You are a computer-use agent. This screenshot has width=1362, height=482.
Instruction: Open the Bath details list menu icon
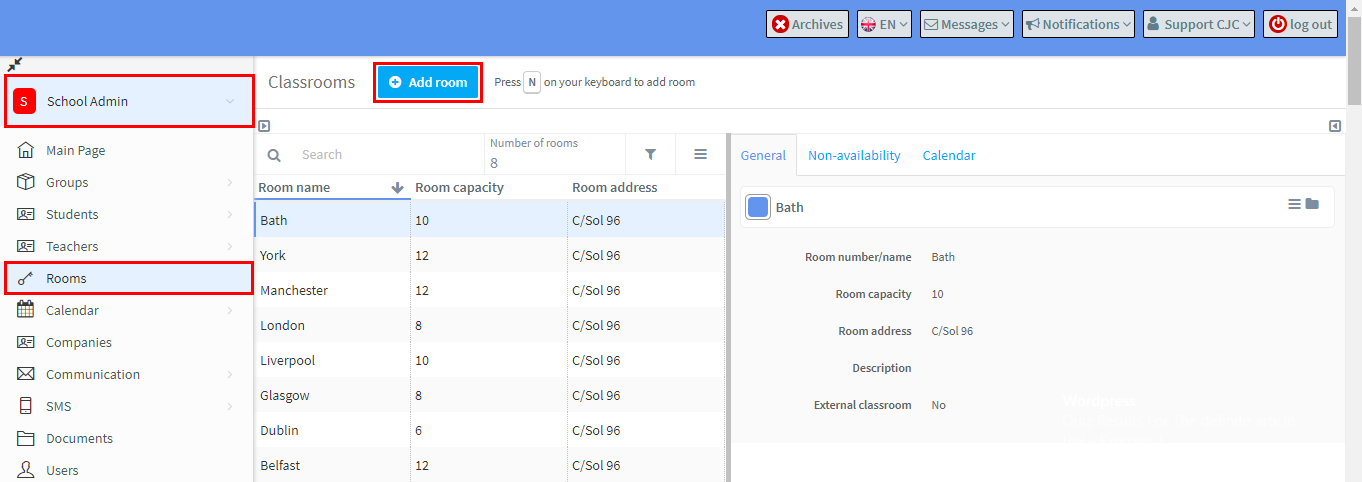1294,204
